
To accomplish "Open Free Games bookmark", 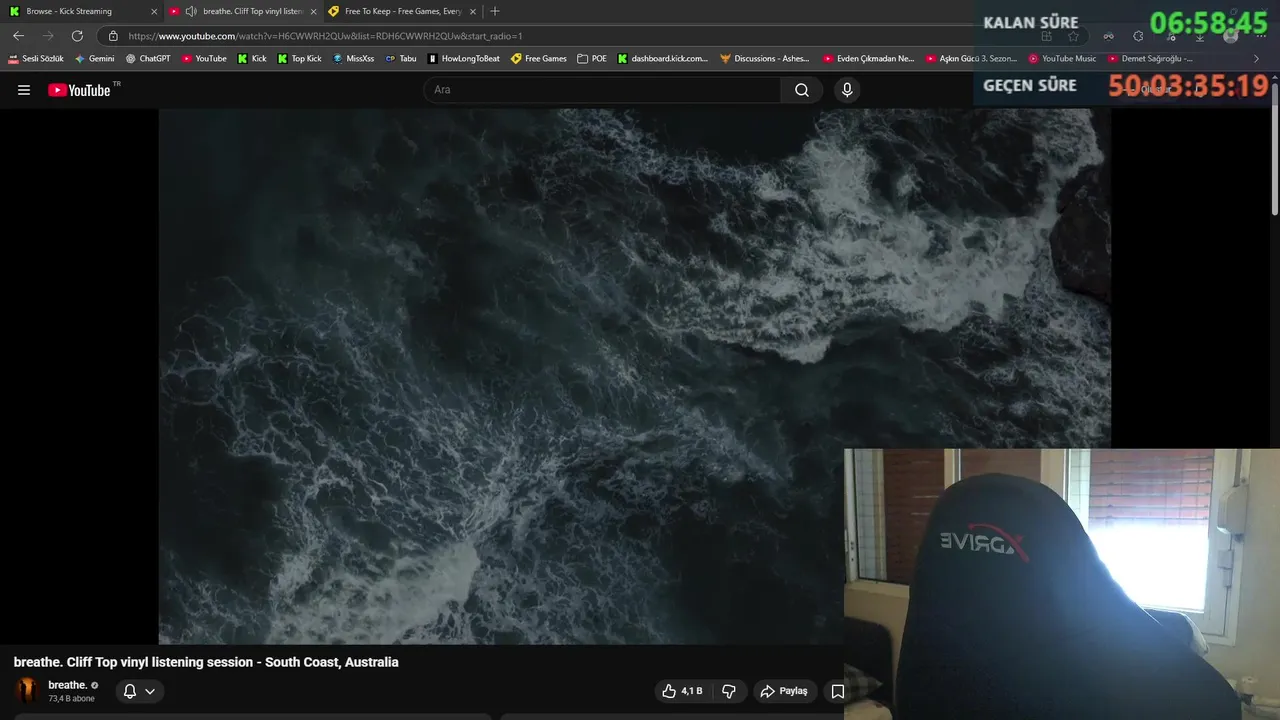I will coord(539,59).
